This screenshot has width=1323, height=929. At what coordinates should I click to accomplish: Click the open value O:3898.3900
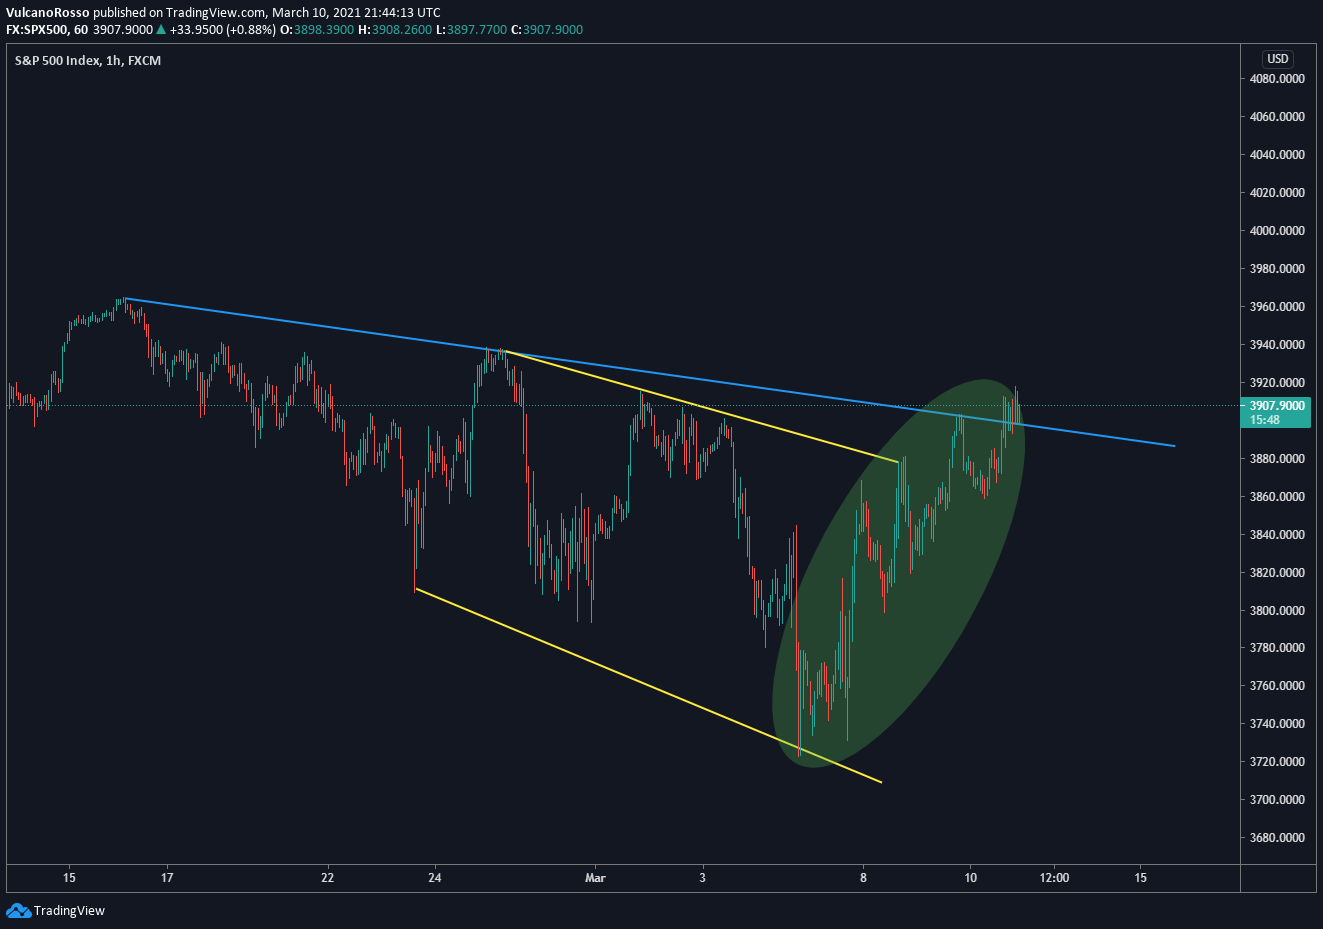[316, 30]
